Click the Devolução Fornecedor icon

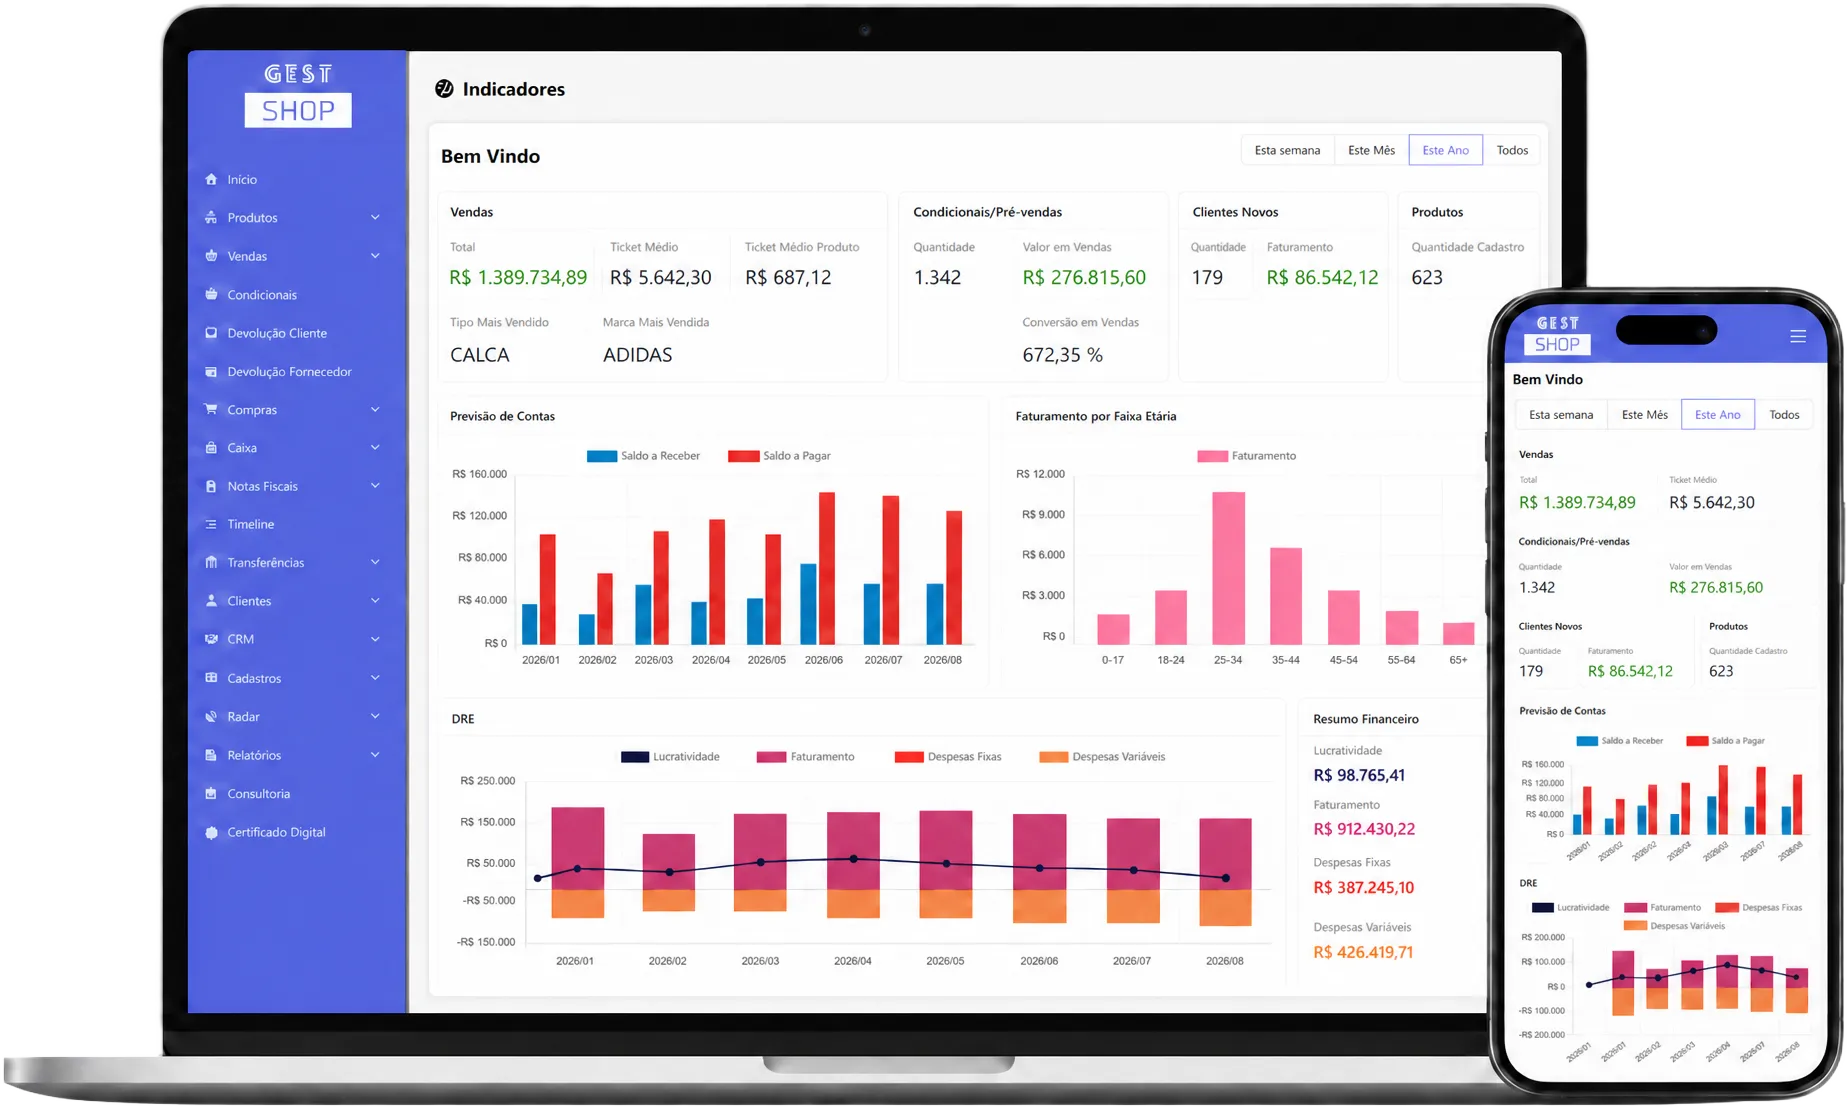pos(211,371)
